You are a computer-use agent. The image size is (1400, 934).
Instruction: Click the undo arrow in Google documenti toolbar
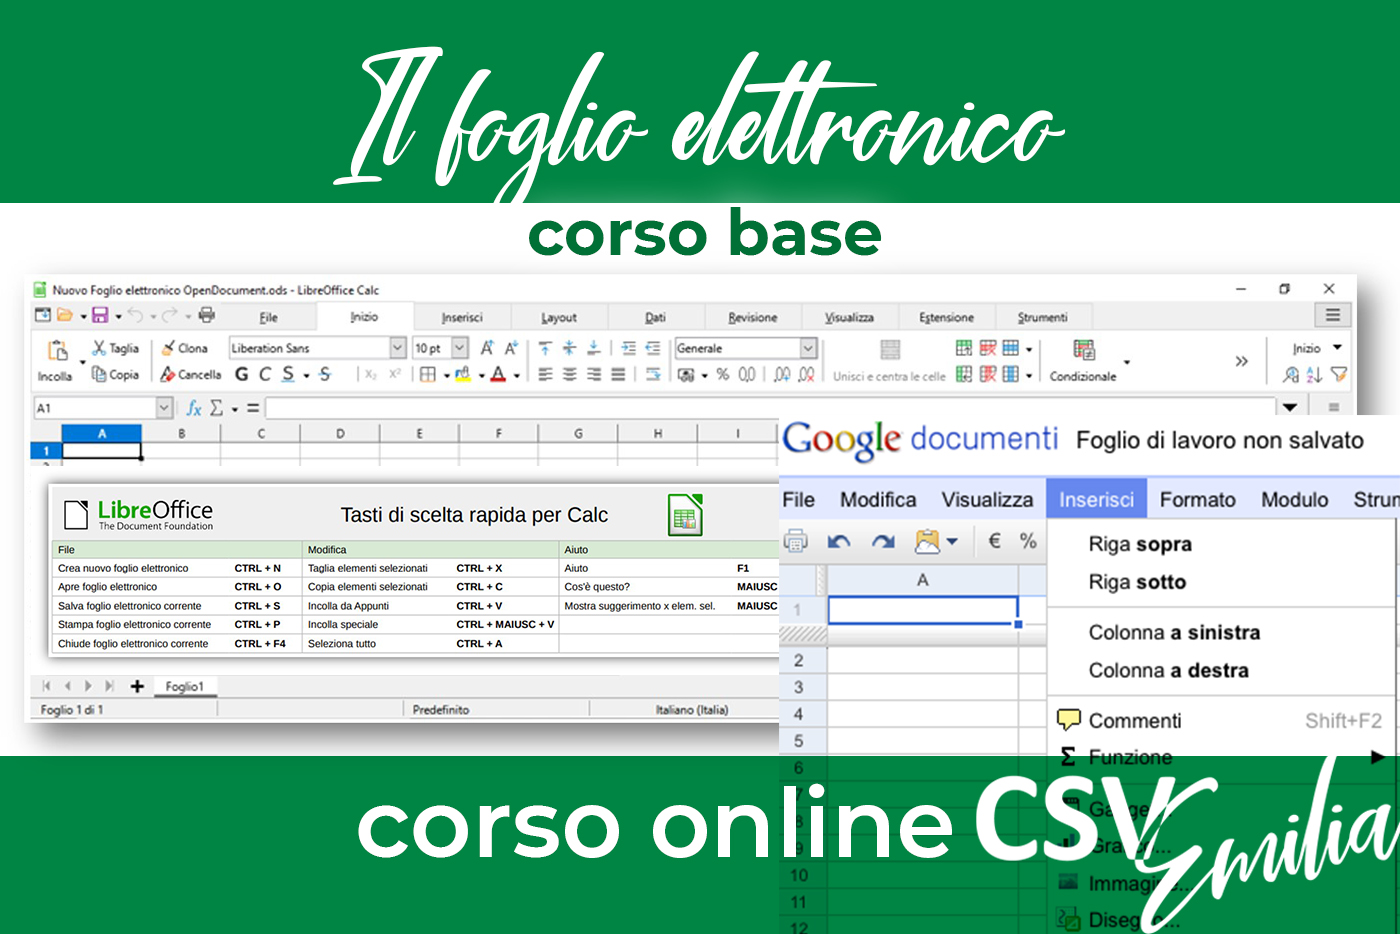pos(838,541)
